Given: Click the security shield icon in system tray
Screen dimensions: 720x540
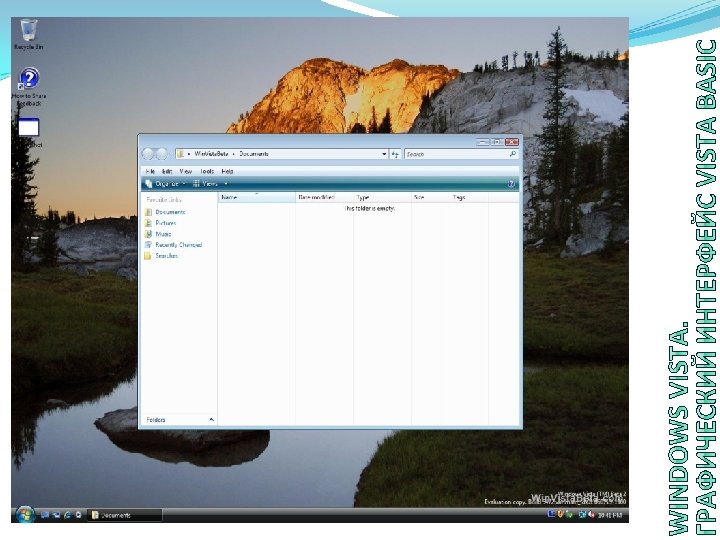Looking at the screenshot, I should pos(560,515).
